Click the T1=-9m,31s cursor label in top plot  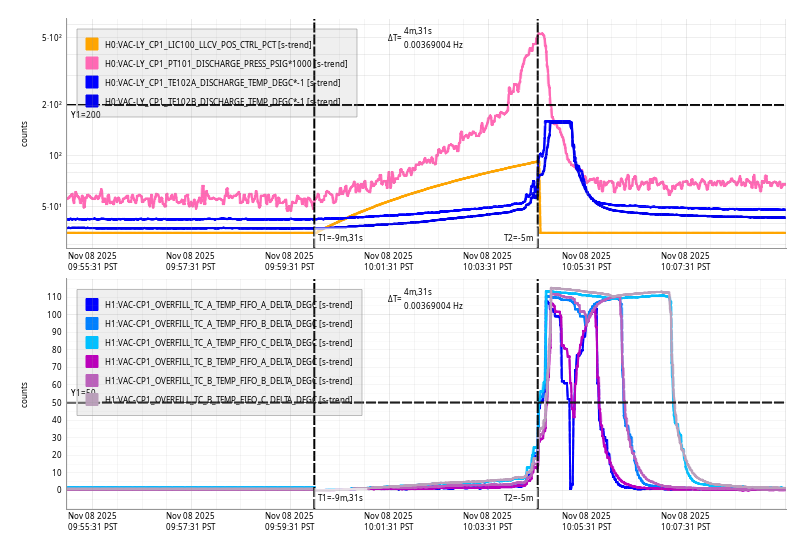coord(340,238)
